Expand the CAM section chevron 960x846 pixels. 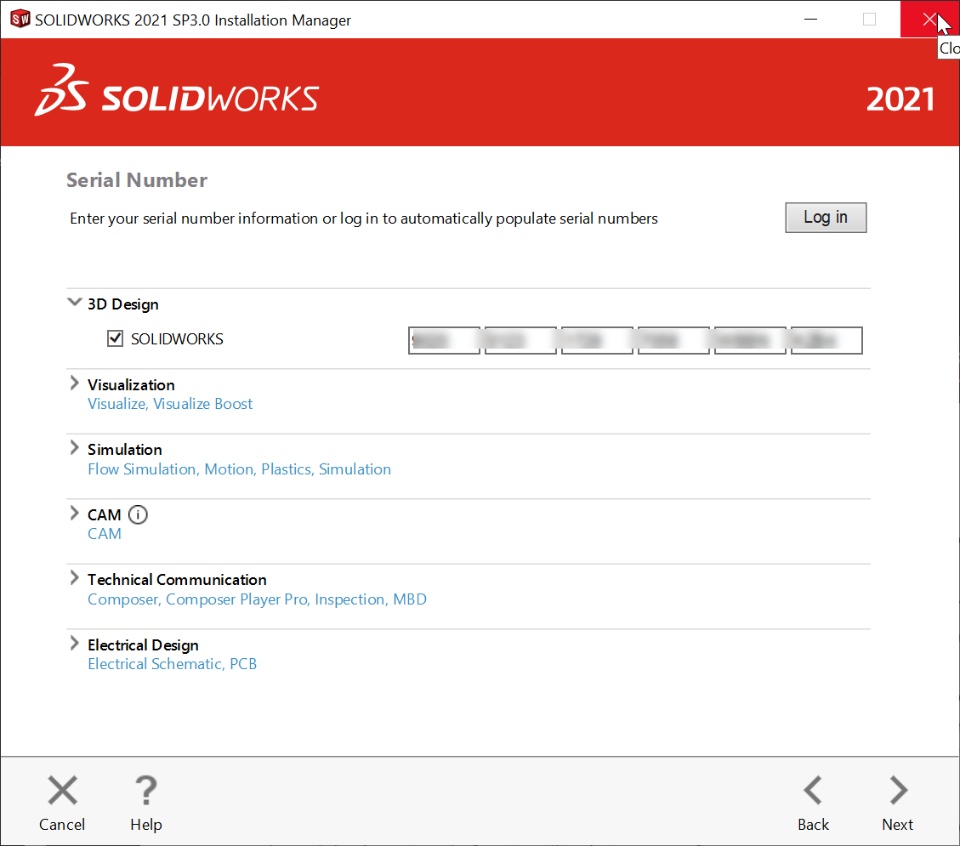coord(74,513)
